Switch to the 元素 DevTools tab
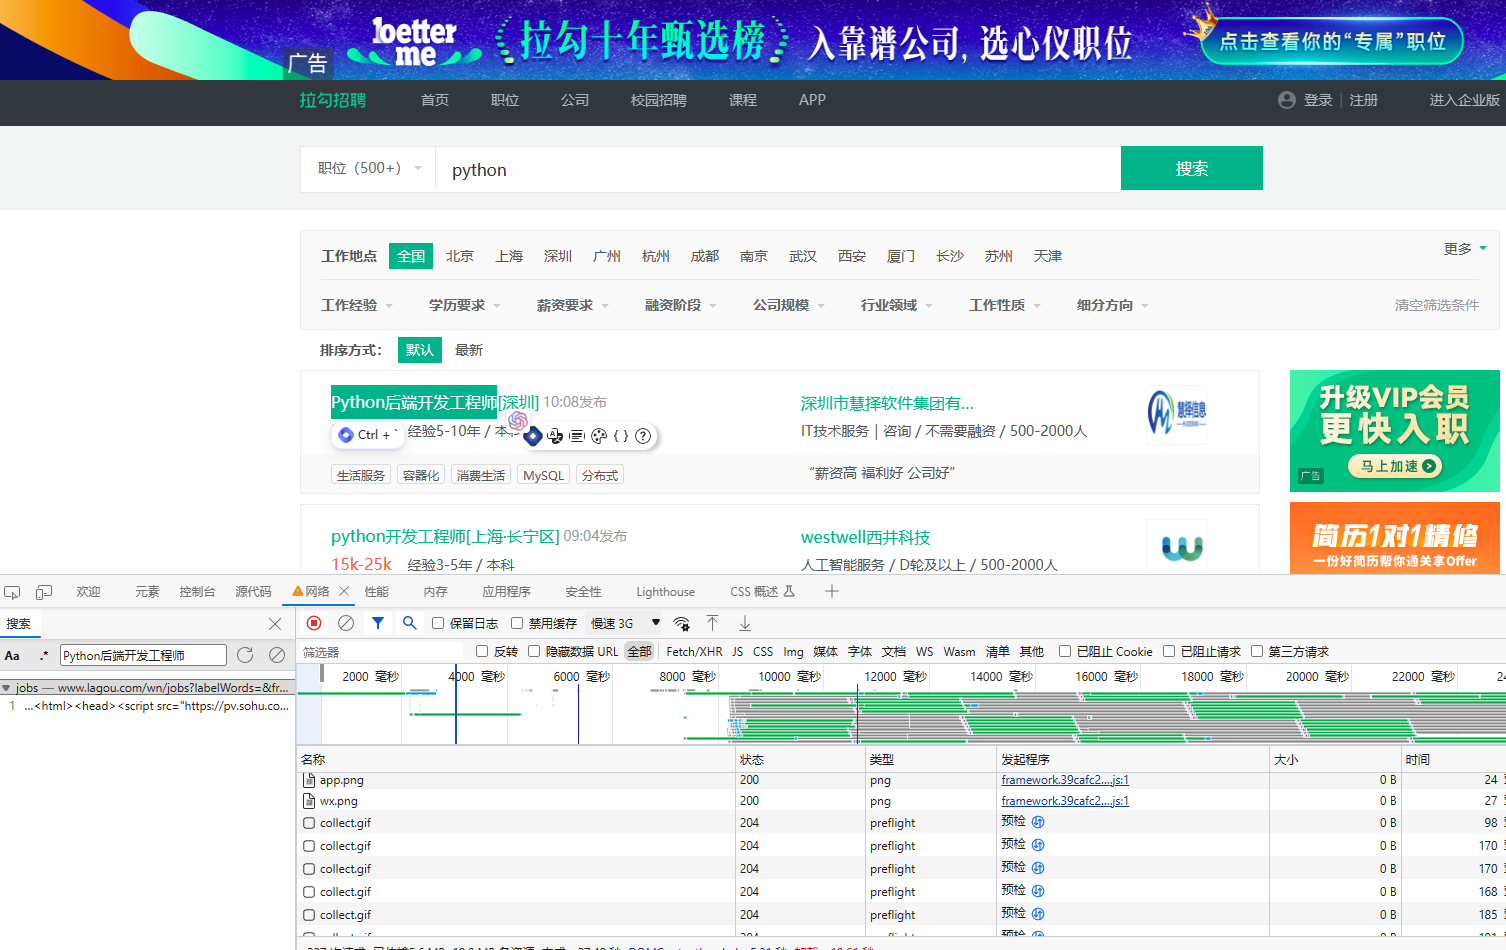Image resolution: width=1506 pixels, height=950 pixels. 147,592
